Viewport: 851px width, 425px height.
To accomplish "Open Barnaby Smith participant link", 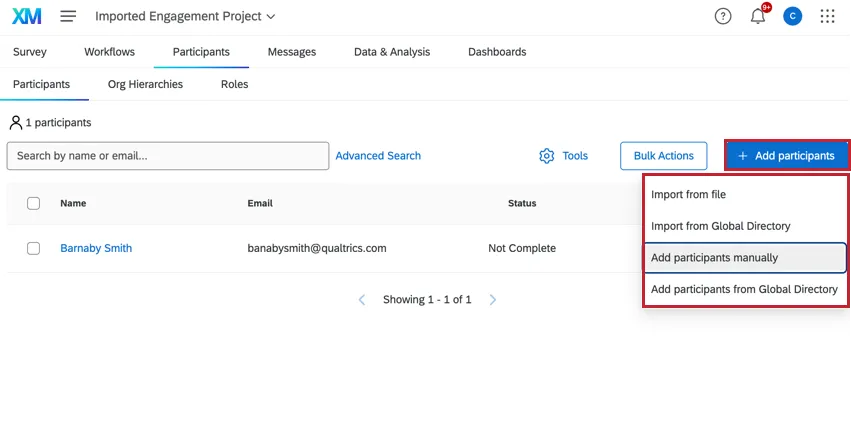I will tap(96, 248).
